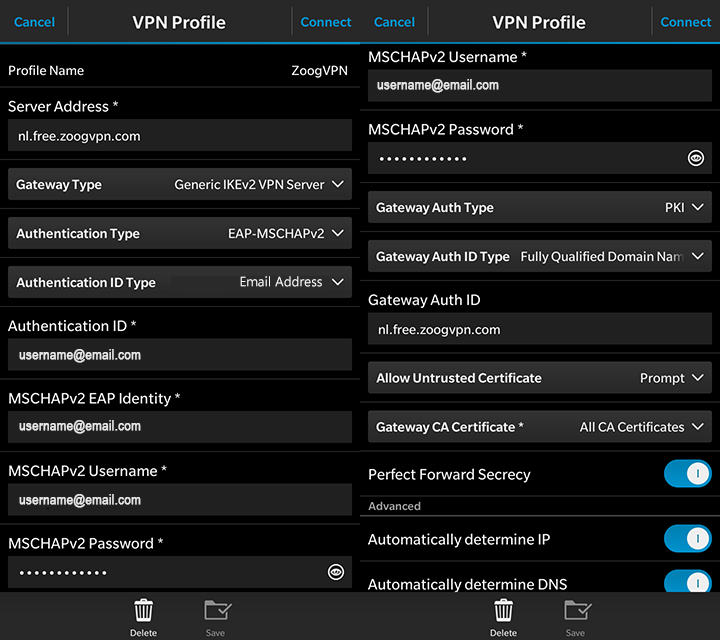Click Delete trash icon in left screen
The image size is (720, 640).
pos(143,612)
